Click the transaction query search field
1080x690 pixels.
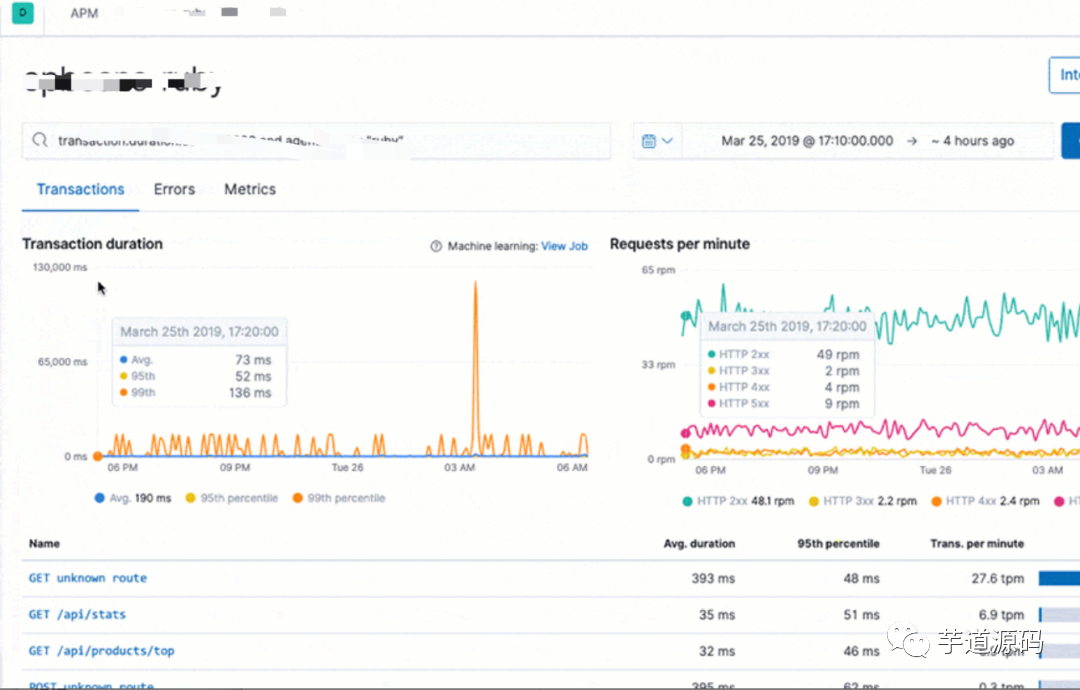316,140
